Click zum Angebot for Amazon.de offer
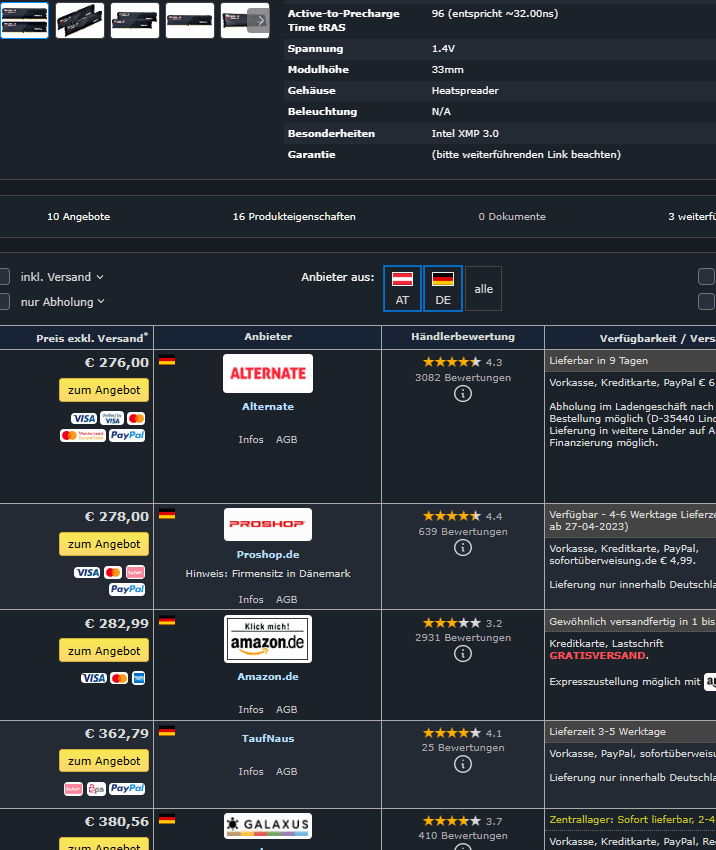 click(x=104, y=651)
